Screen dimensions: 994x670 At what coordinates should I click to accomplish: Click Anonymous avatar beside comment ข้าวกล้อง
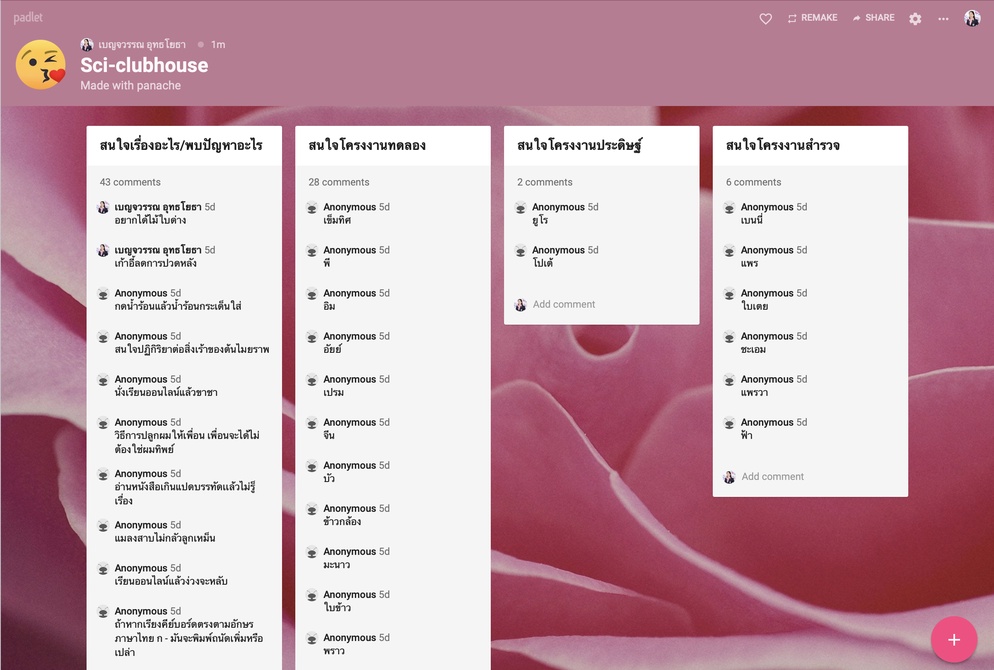[x=311, y=509]
